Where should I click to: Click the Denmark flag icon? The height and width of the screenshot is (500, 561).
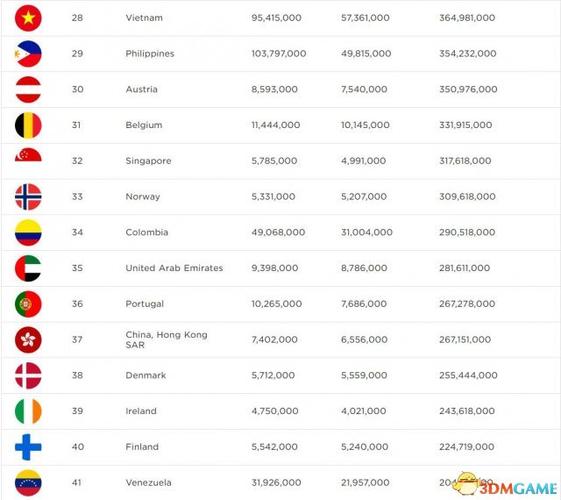tap(28, 376)
